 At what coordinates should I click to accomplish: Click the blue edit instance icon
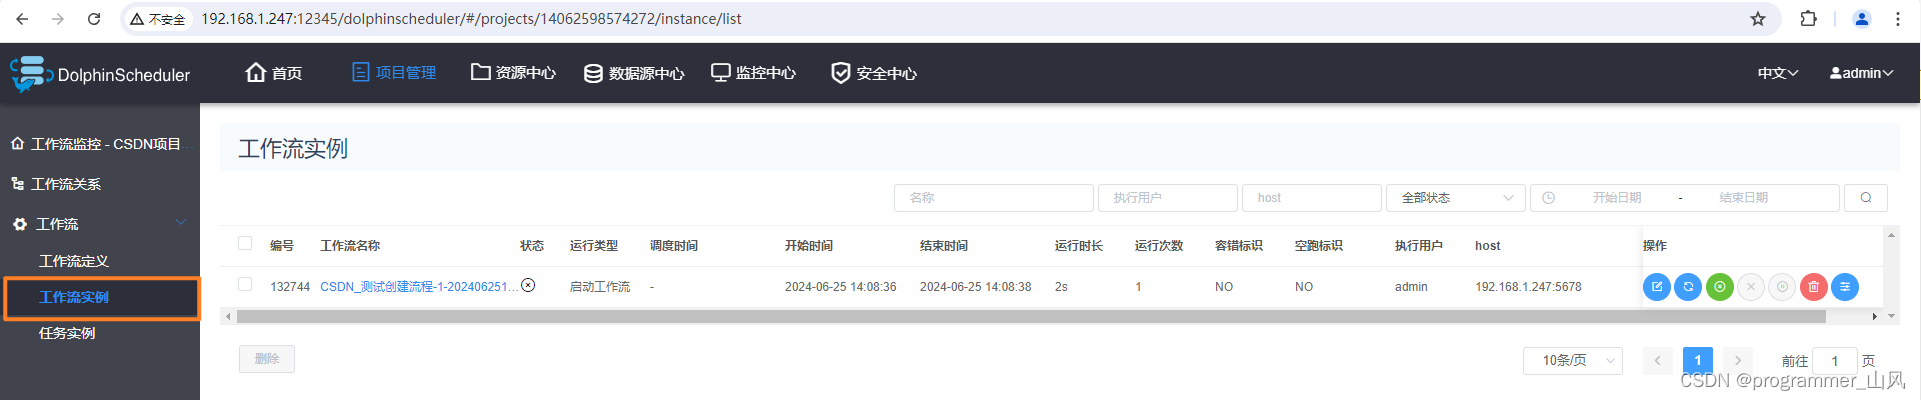(x=1656, y=287)
